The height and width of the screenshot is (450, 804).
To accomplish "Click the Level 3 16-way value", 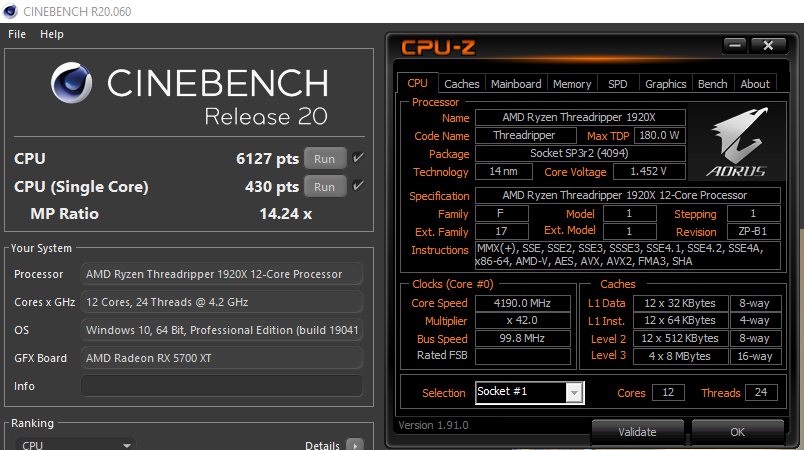I will click(x=755, y=356).
